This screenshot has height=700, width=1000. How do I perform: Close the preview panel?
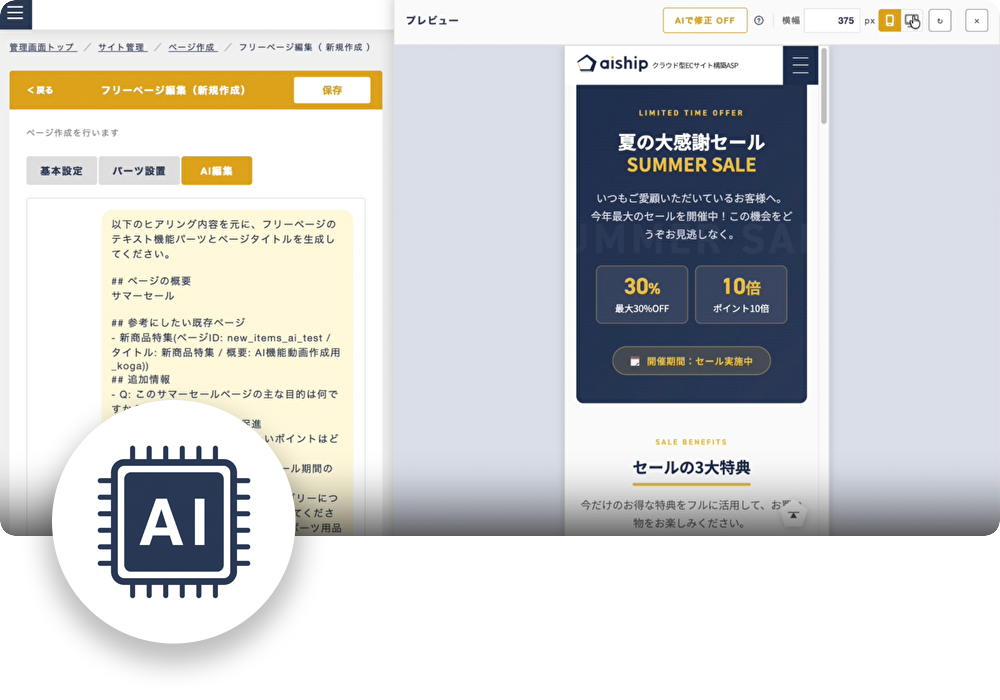(976, 20)
